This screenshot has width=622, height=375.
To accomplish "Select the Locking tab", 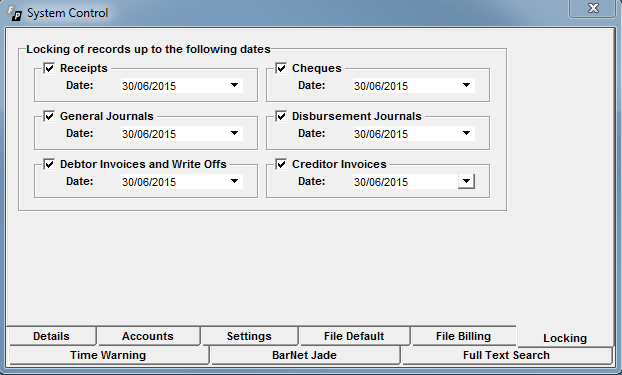I will (565, 338).
